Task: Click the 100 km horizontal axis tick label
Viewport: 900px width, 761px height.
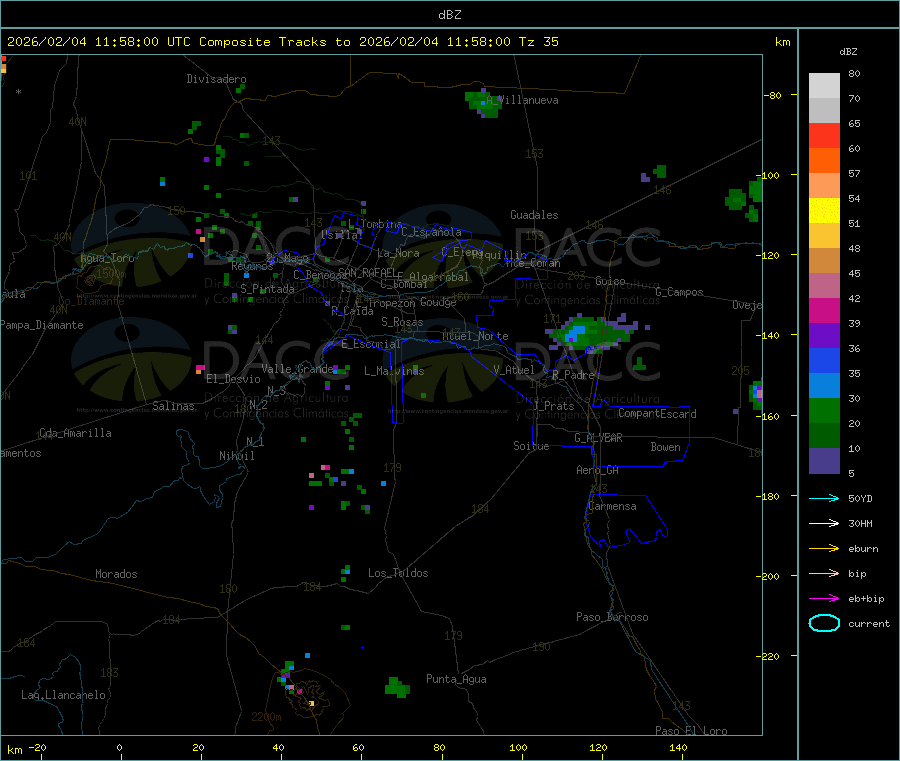Action: click(518, 747)
